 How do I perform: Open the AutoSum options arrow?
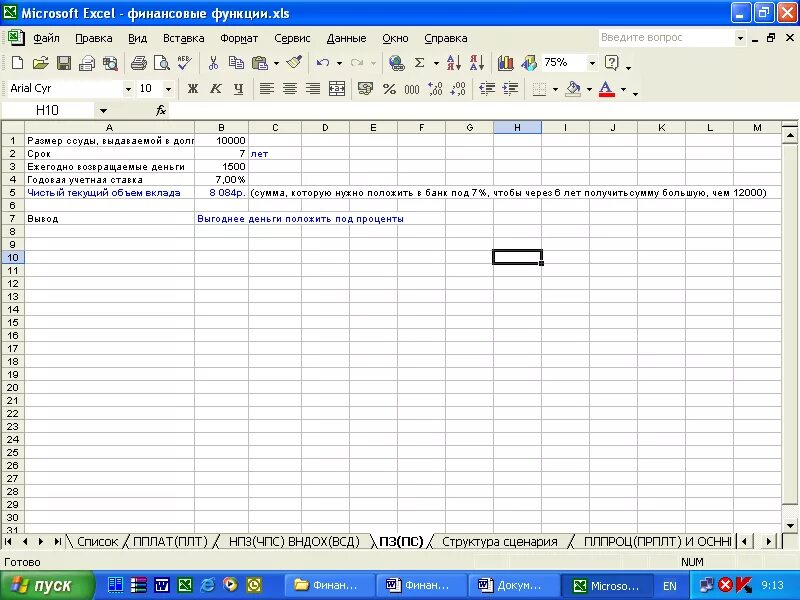[x=436, y=63]
